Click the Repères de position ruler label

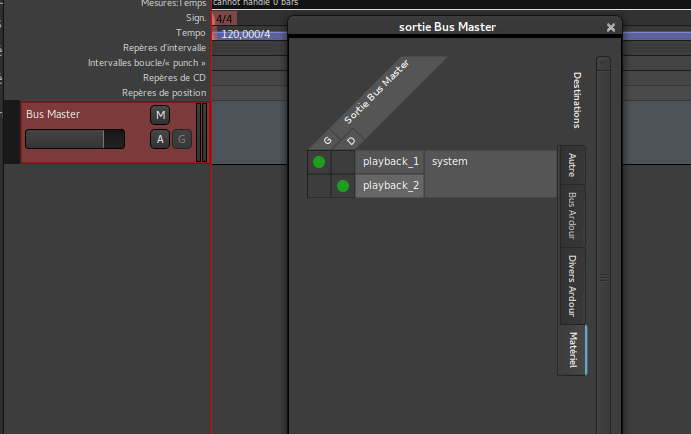pyautogui.click(x=164, y=93)
